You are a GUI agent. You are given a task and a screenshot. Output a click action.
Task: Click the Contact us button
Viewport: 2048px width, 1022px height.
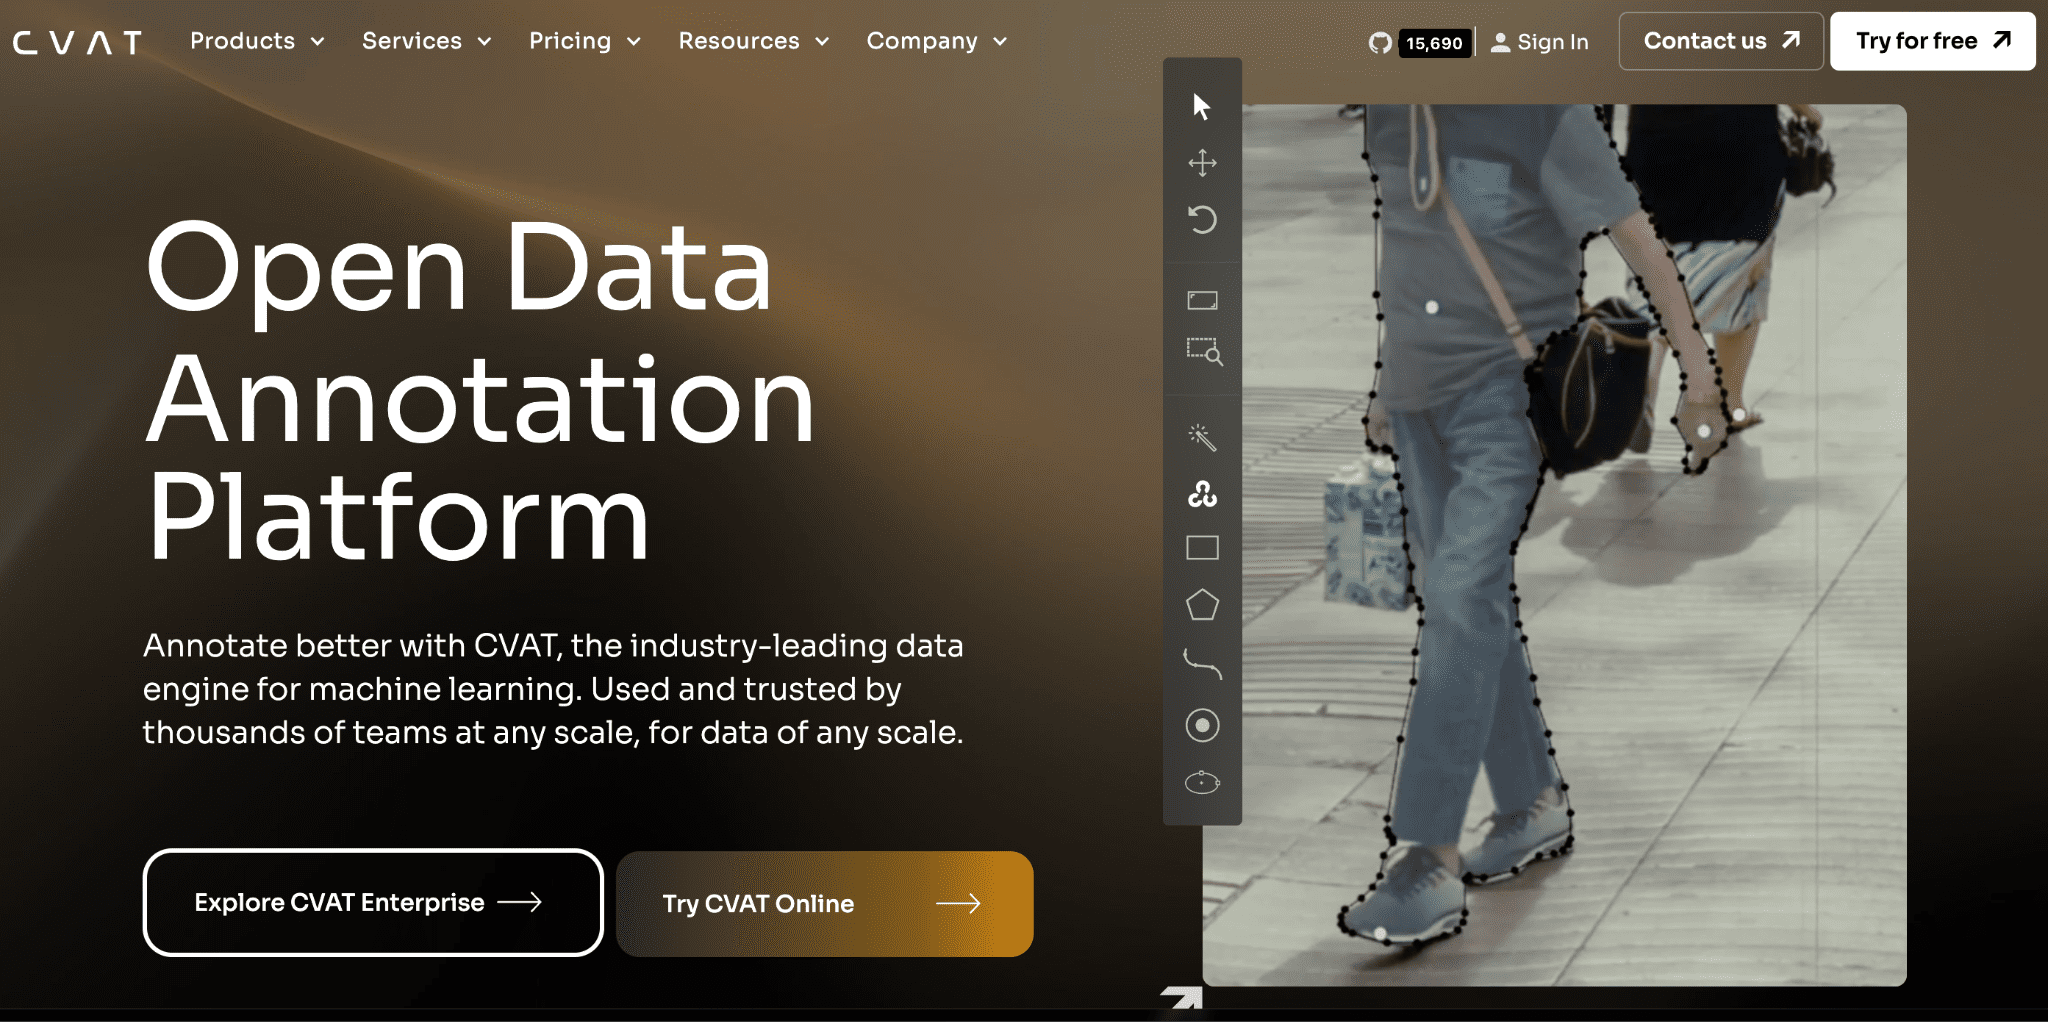(x=1721, y=41)
